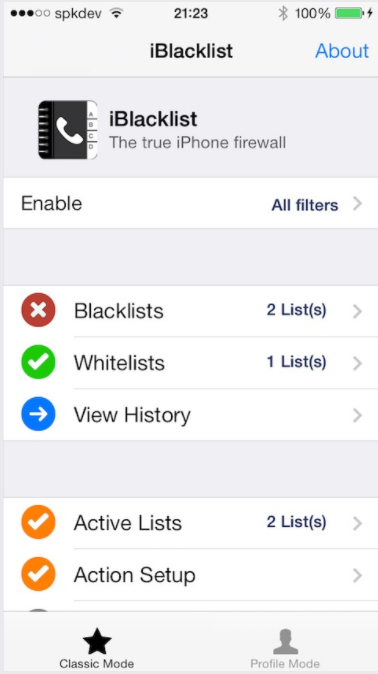Viewport: 378px width, 674px height.
Task: Open the Action Setup row
Action: click(x=189, y=575)
